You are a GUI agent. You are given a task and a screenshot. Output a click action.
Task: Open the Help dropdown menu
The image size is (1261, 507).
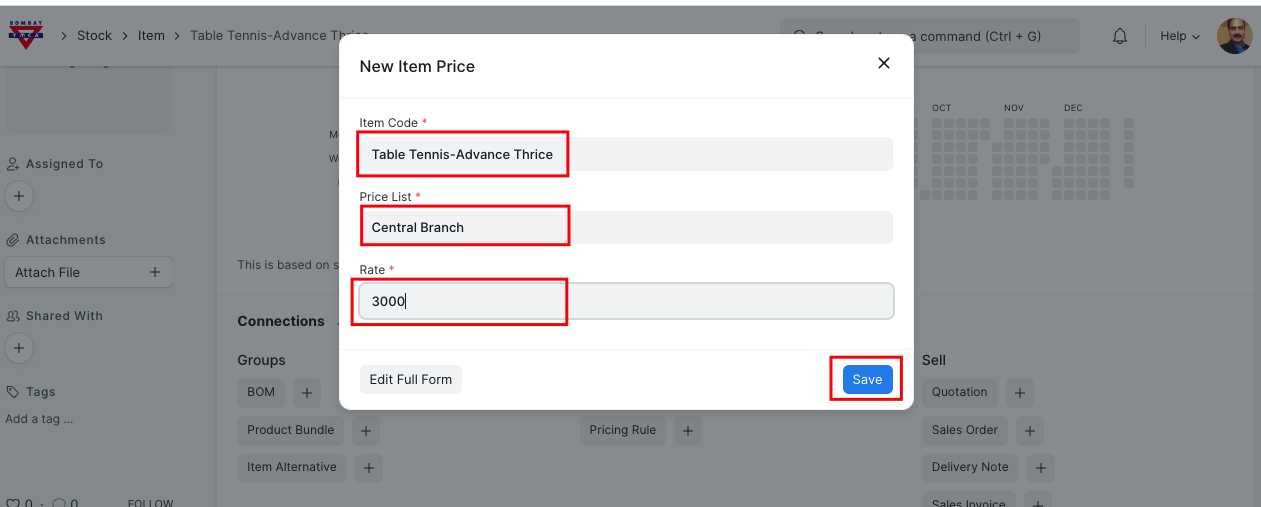pyautogui.click(x=1179, y=36)
